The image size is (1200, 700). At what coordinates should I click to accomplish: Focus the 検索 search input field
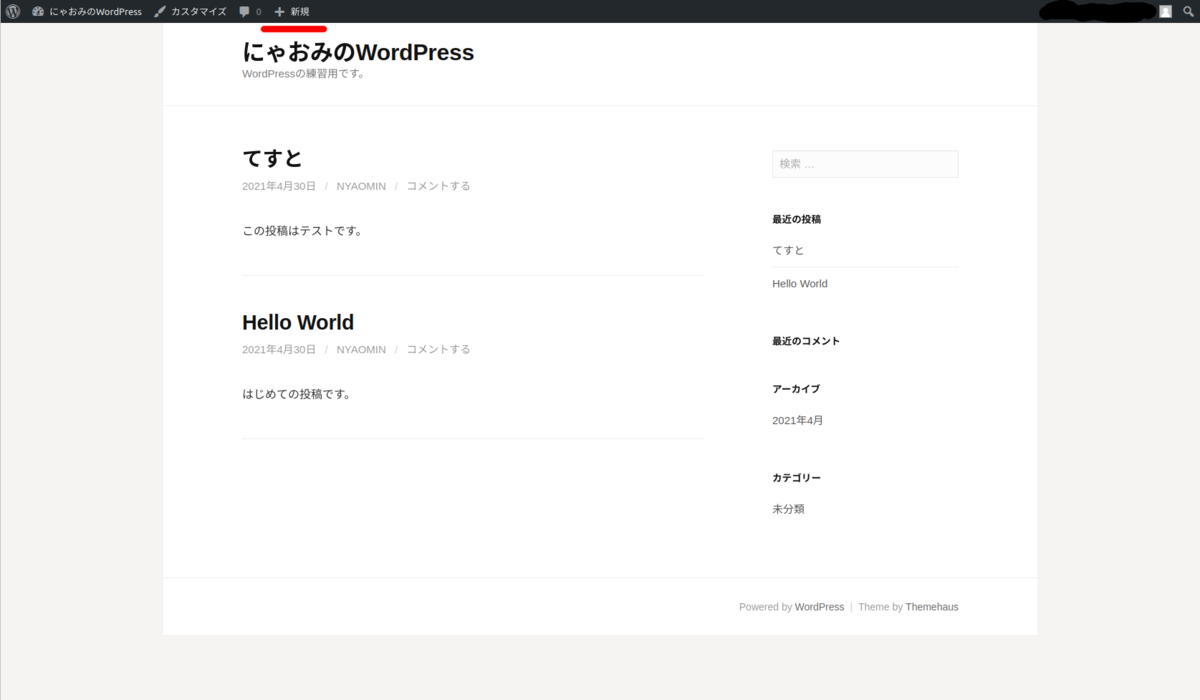click(x=865, y=164)
